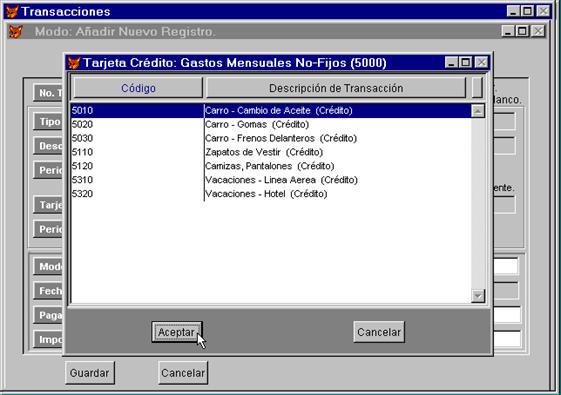Click the Desc label button in background form
This screenshot has height=395, width=561.
[48, 146]
